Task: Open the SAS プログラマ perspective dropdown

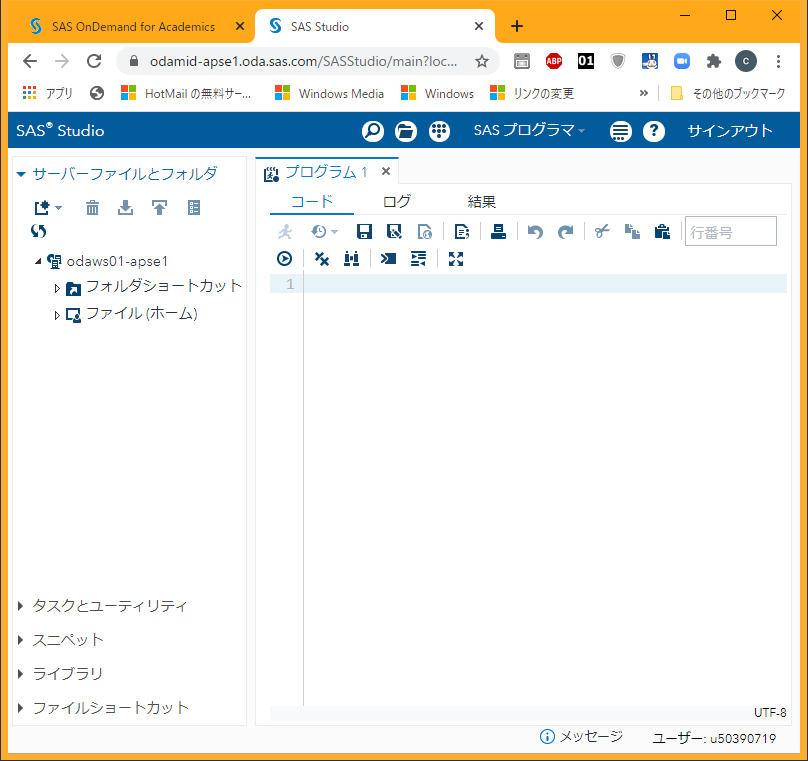Action: (x=529, y=130)
